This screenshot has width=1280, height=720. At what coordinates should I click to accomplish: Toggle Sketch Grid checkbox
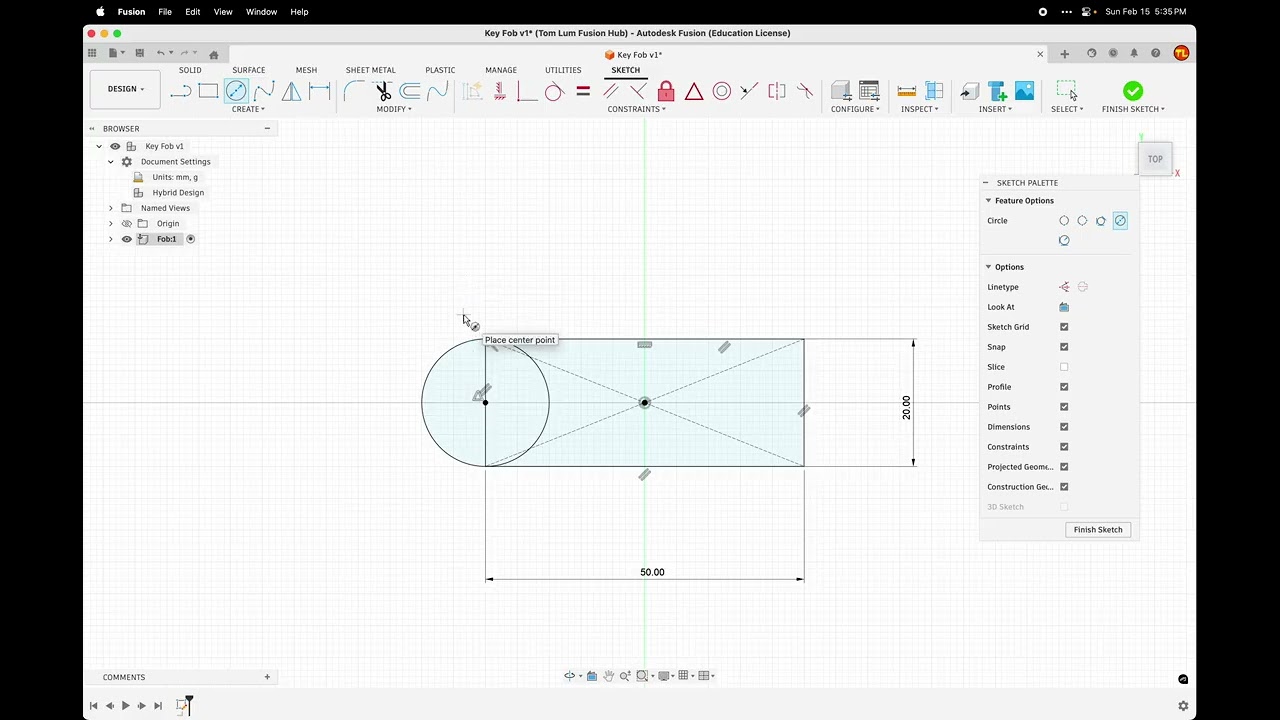1064,327
